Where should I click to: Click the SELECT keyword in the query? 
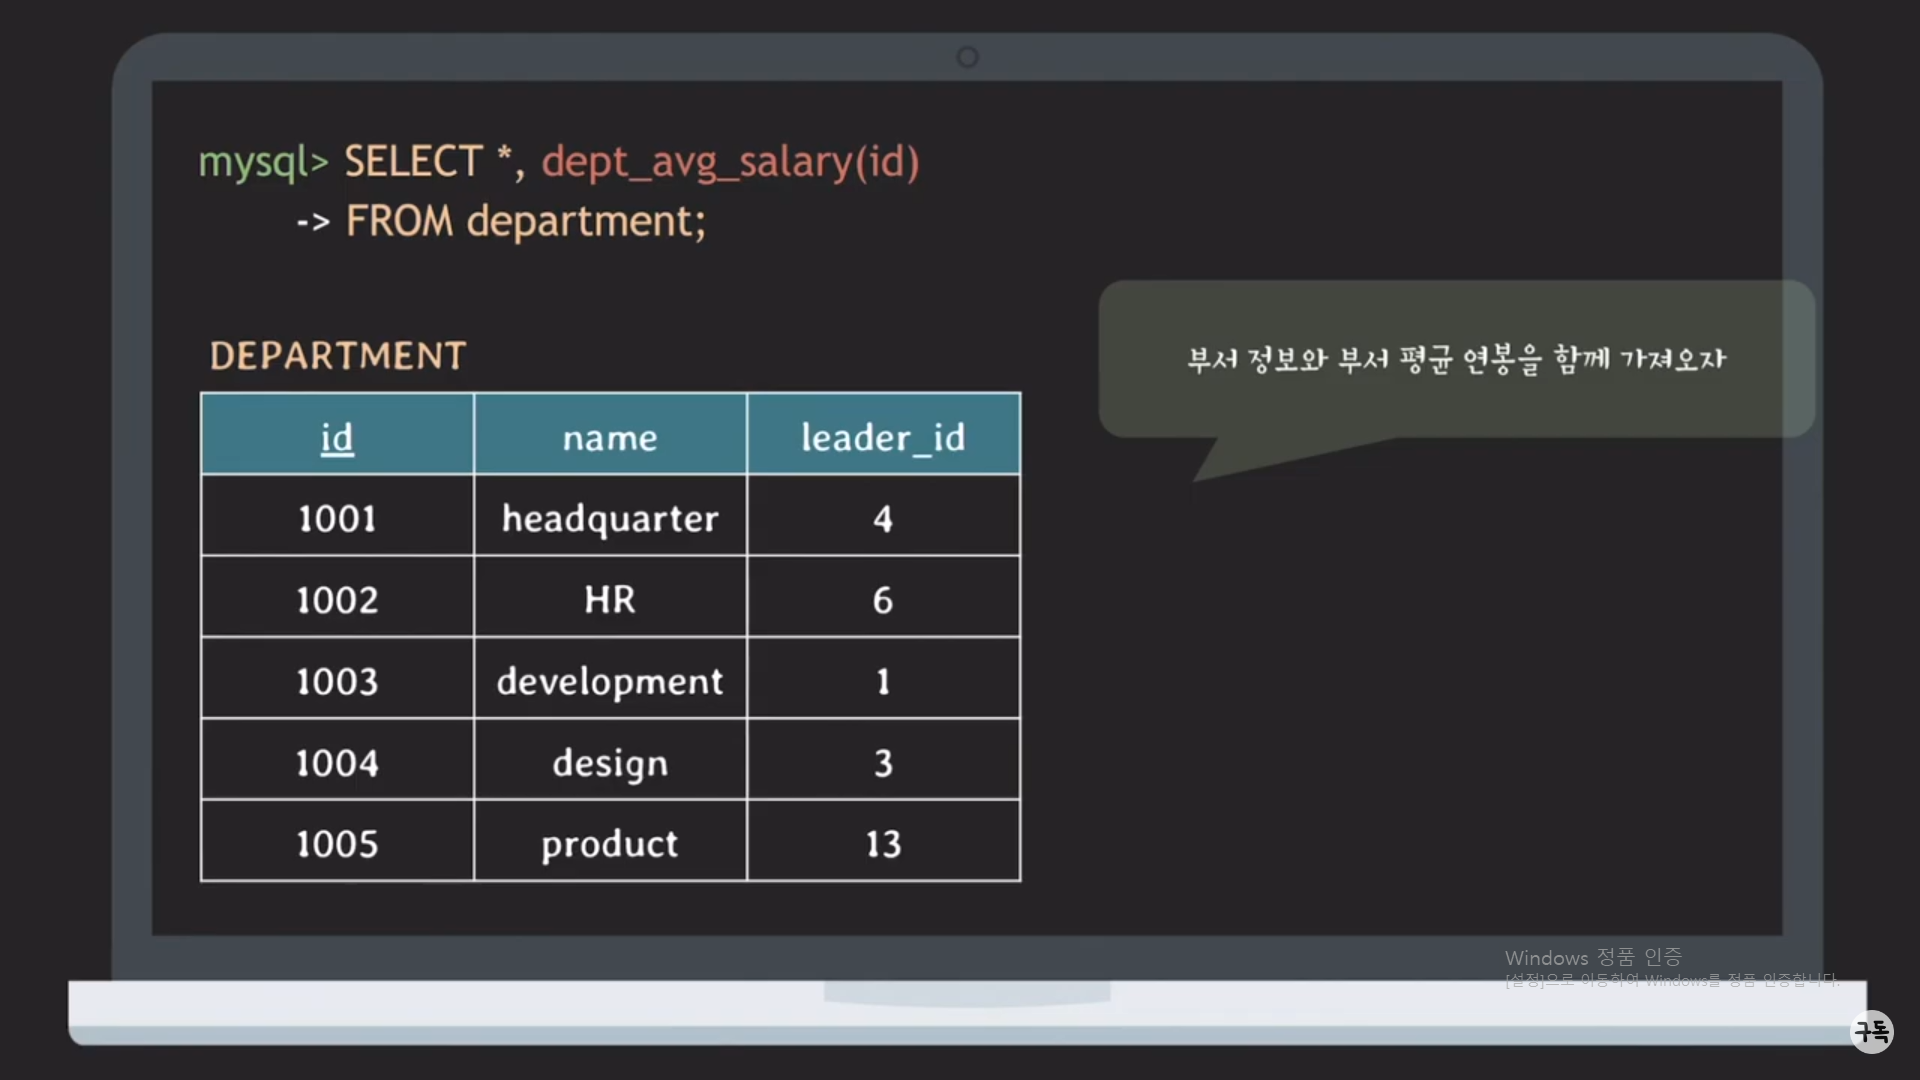tap(413, 162)
